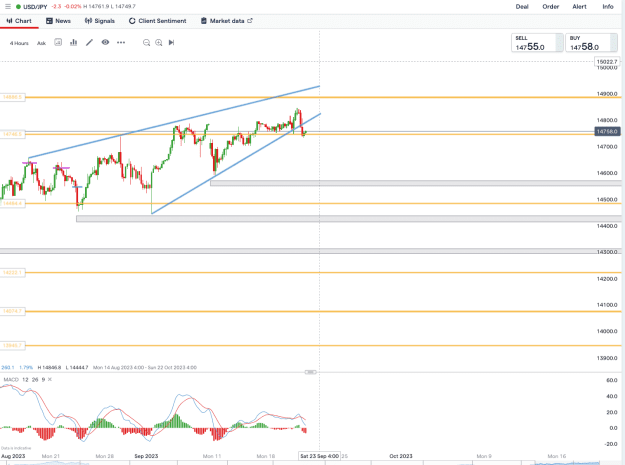Click the H 14846.8 range statistic
Screen dimensions: 625x465
(49, 367)
